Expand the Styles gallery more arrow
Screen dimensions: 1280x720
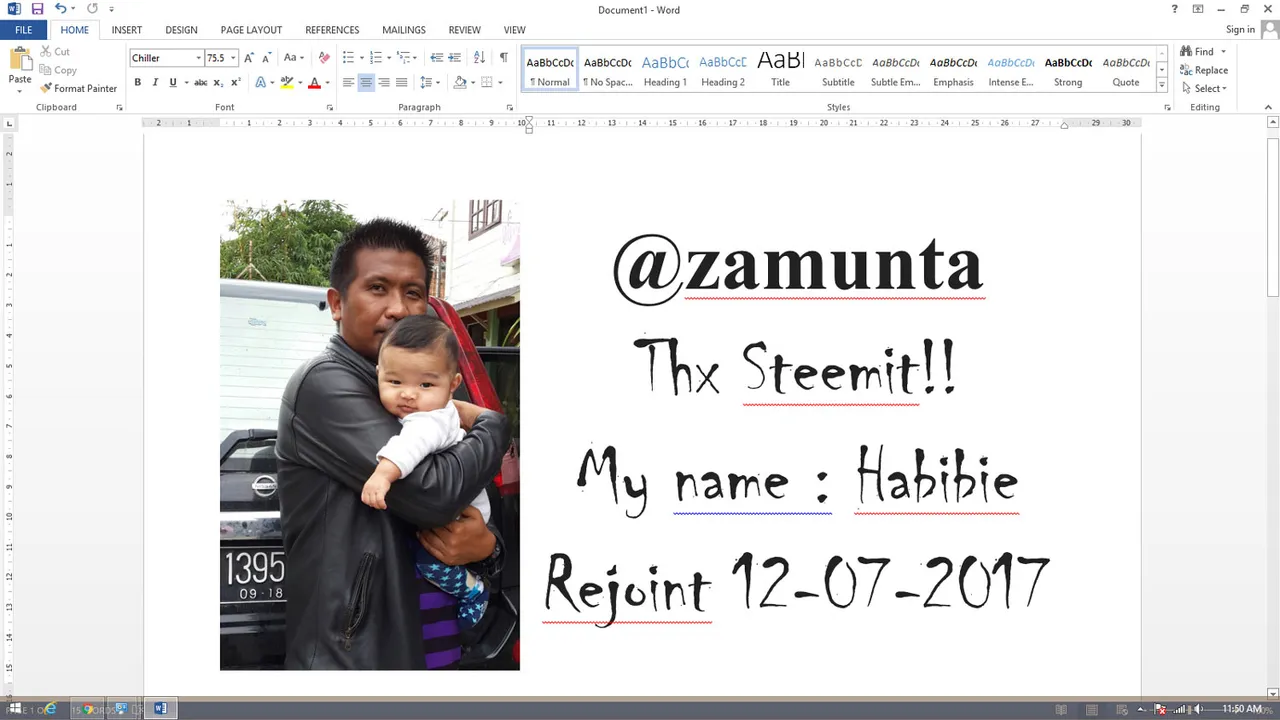(1161, 88)
